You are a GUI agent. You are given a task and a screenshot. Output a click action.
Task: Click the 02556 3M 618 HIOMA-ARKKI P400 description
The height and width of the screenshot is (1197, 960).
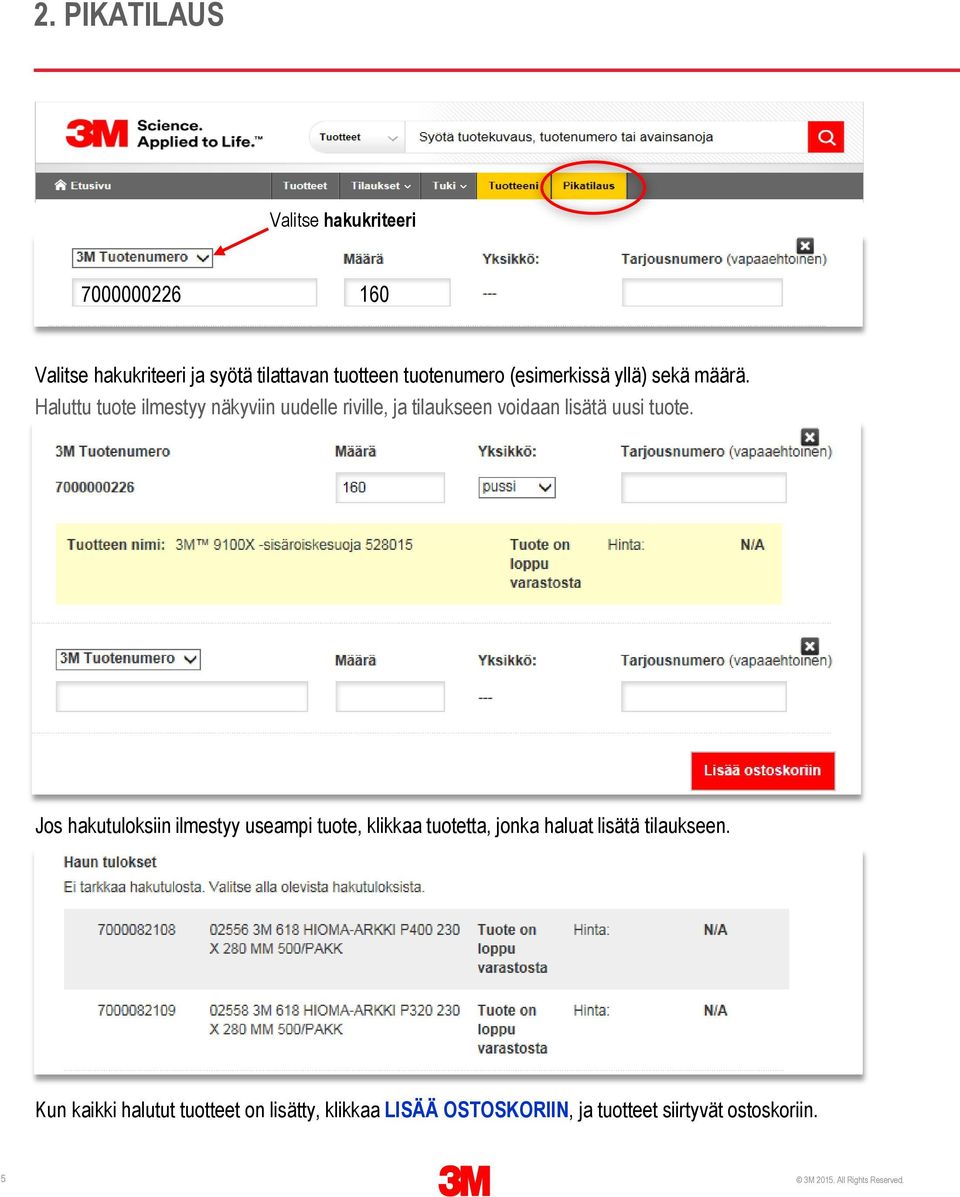(x=334, y=939)
